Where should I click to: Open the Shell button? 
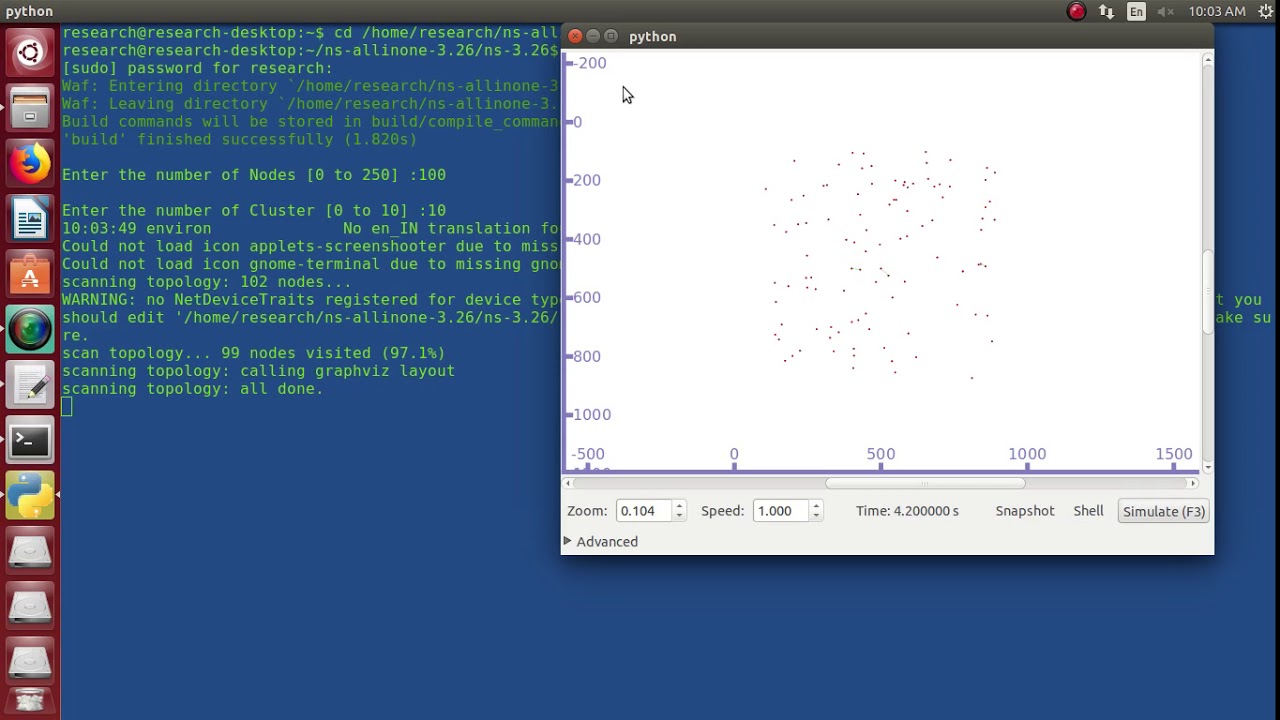pos(1088,511)
